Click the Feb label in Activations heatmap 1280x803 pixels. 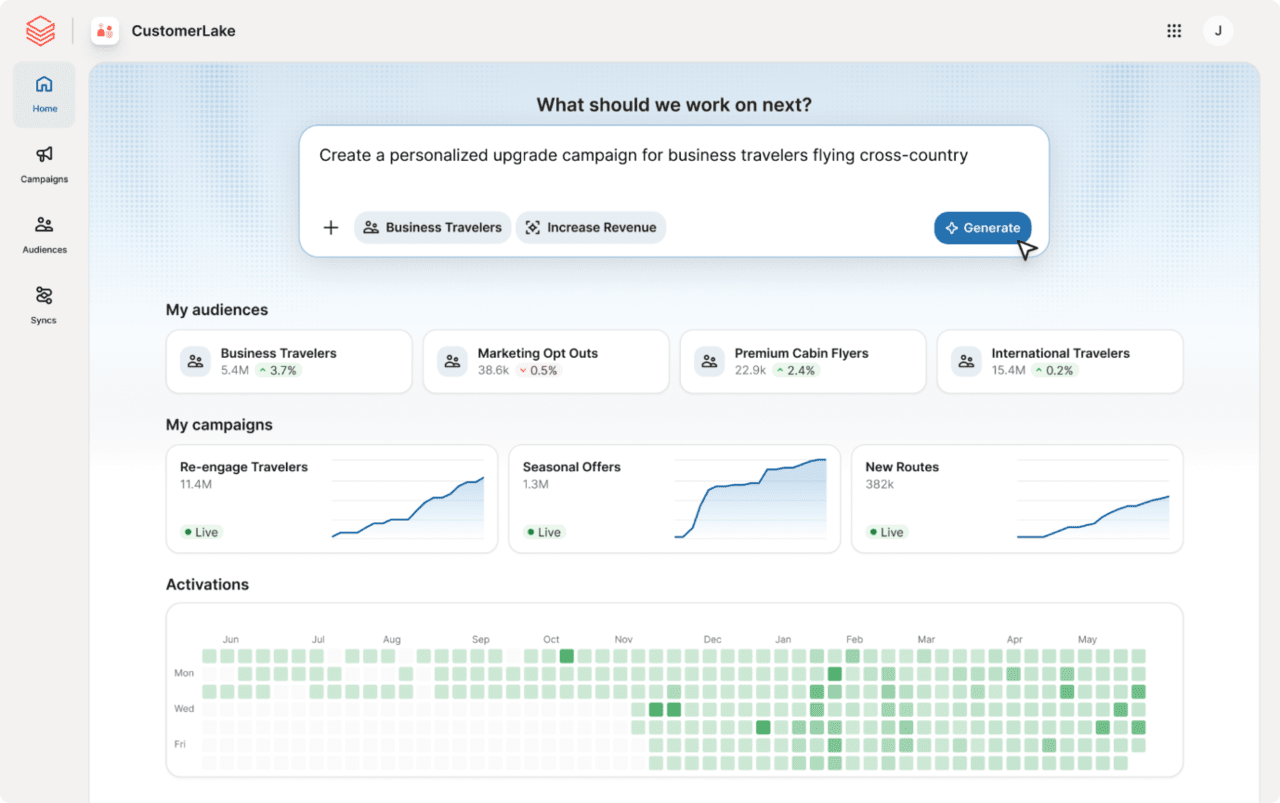click(x=854, y=639)
